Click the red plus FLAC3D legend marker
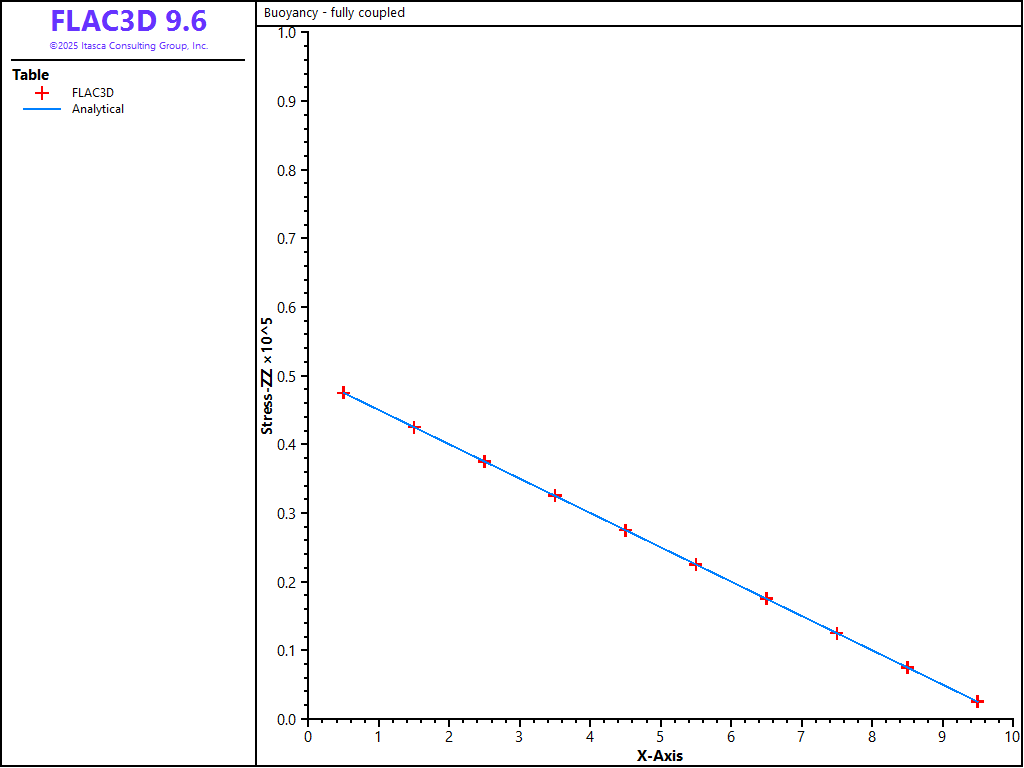This screenshot has height=768, width=1024. coord(42,93)
